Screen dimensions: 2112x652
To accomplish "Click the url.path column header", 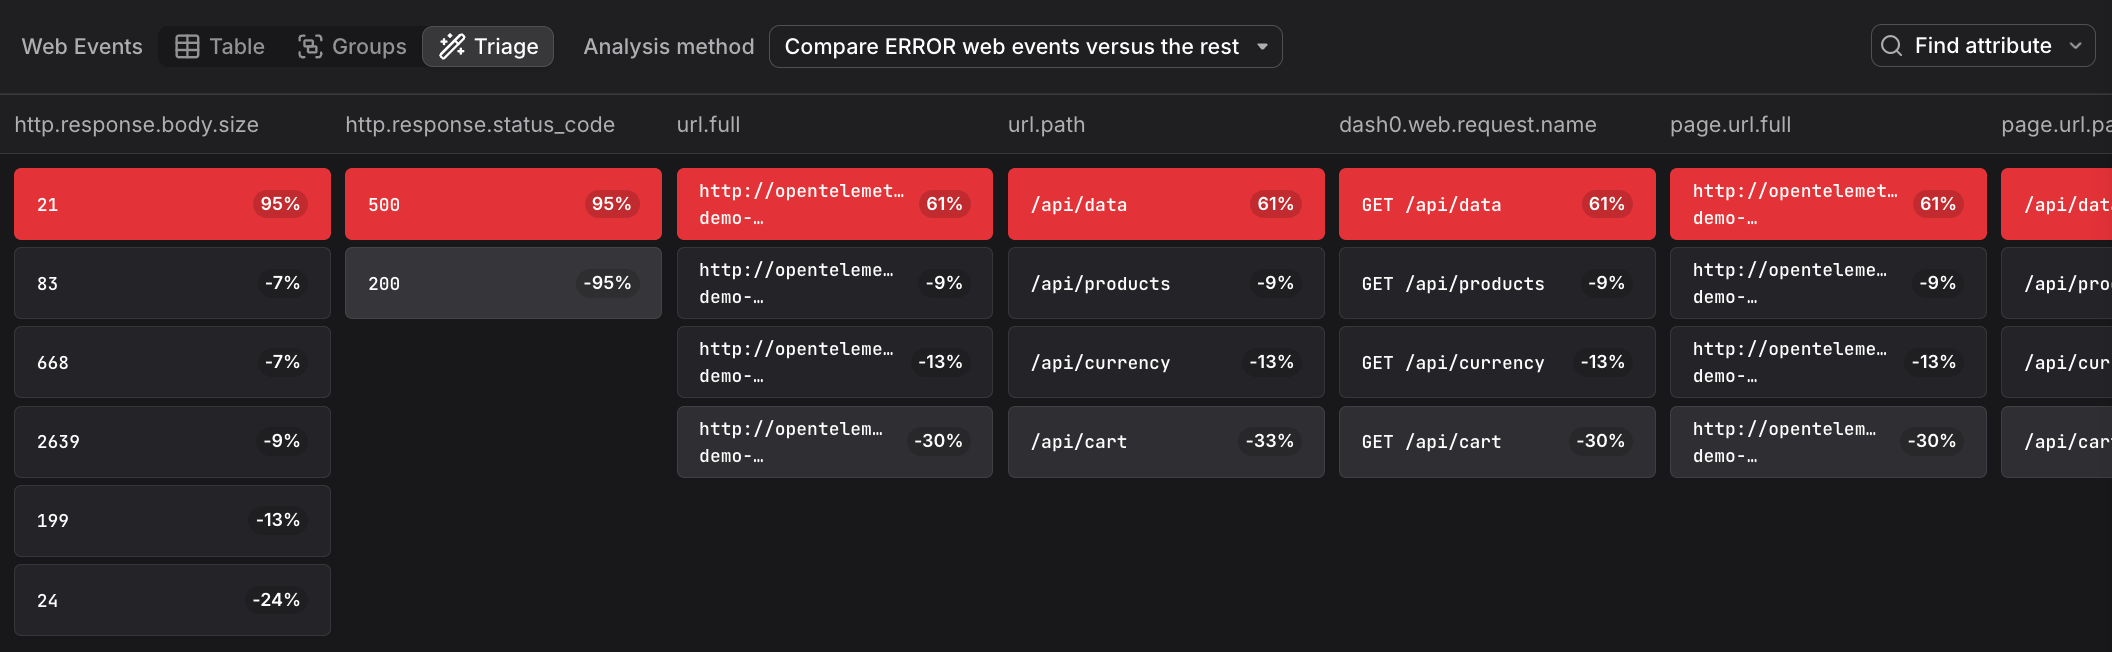I will pyautogui.click(x=1047, y=125).
